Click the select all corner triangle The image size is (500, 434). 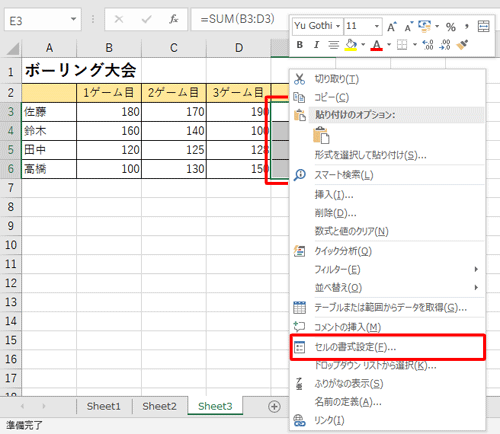click(x=13, y=49)
